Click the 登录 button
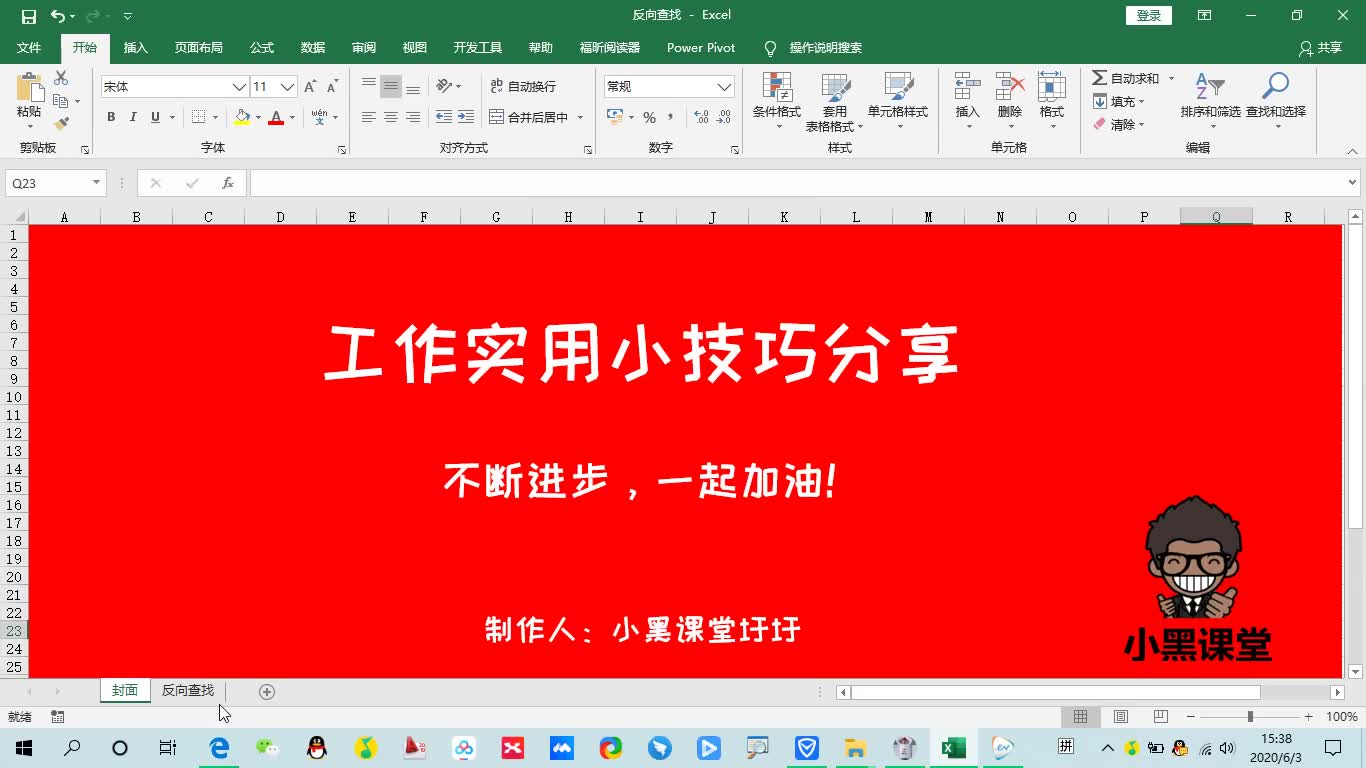 coord(1147,15)
